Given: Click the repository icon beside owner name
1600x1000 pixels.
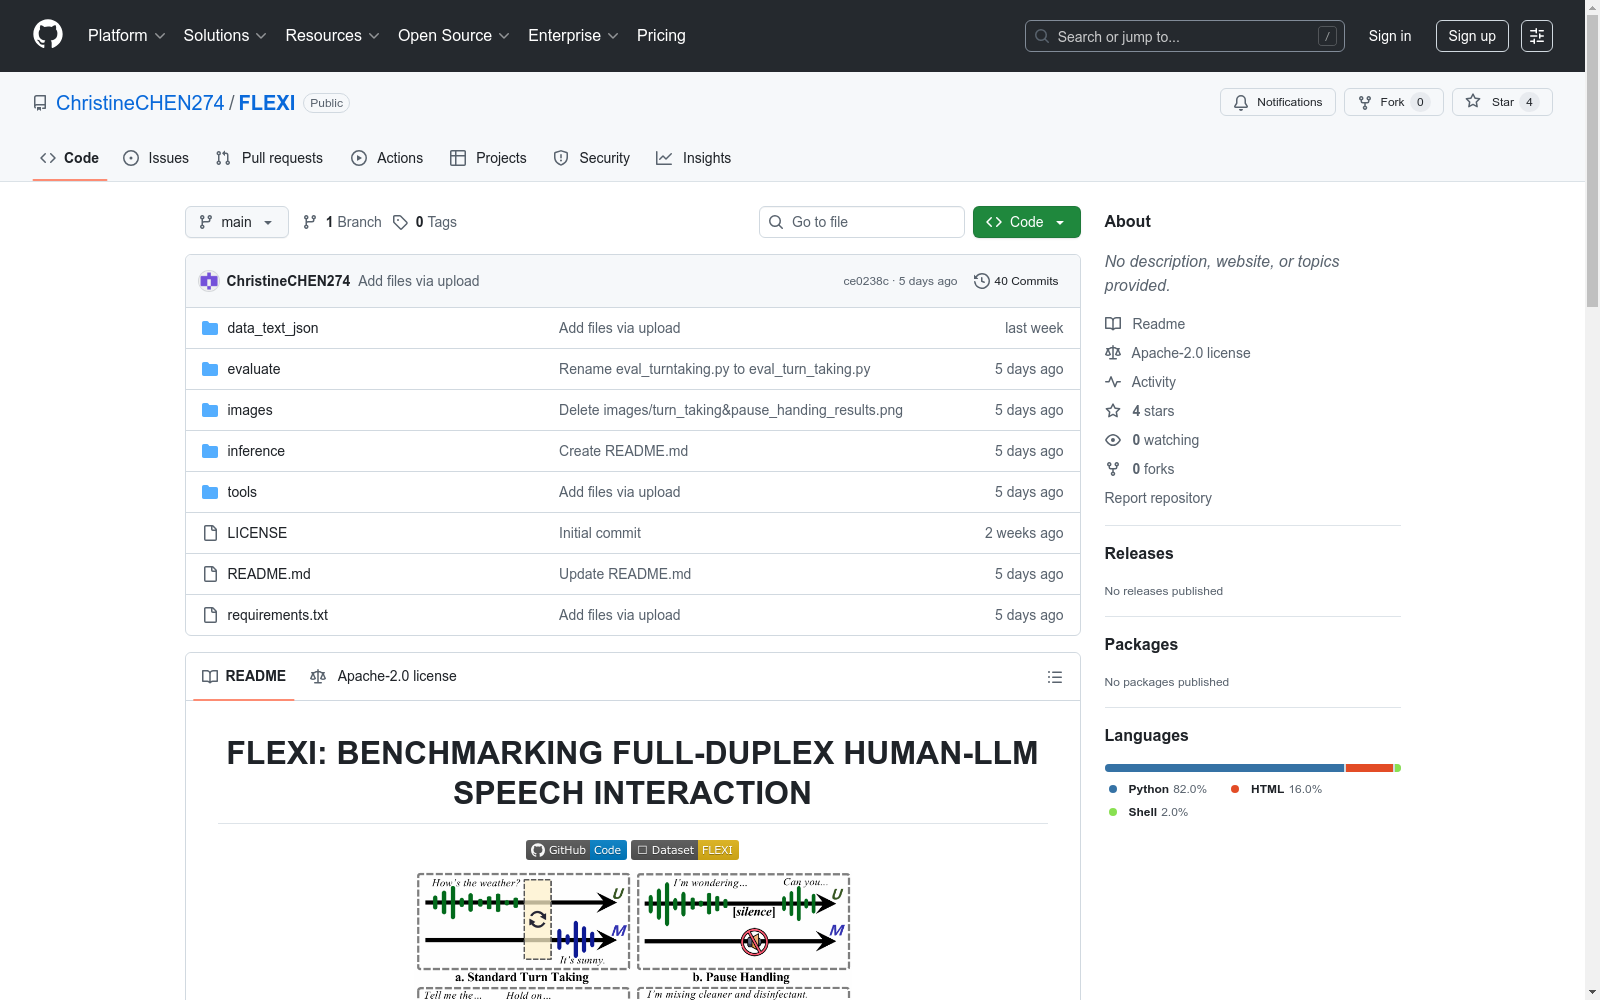Looking at the screenshot, I should click(x=40, y=103).
